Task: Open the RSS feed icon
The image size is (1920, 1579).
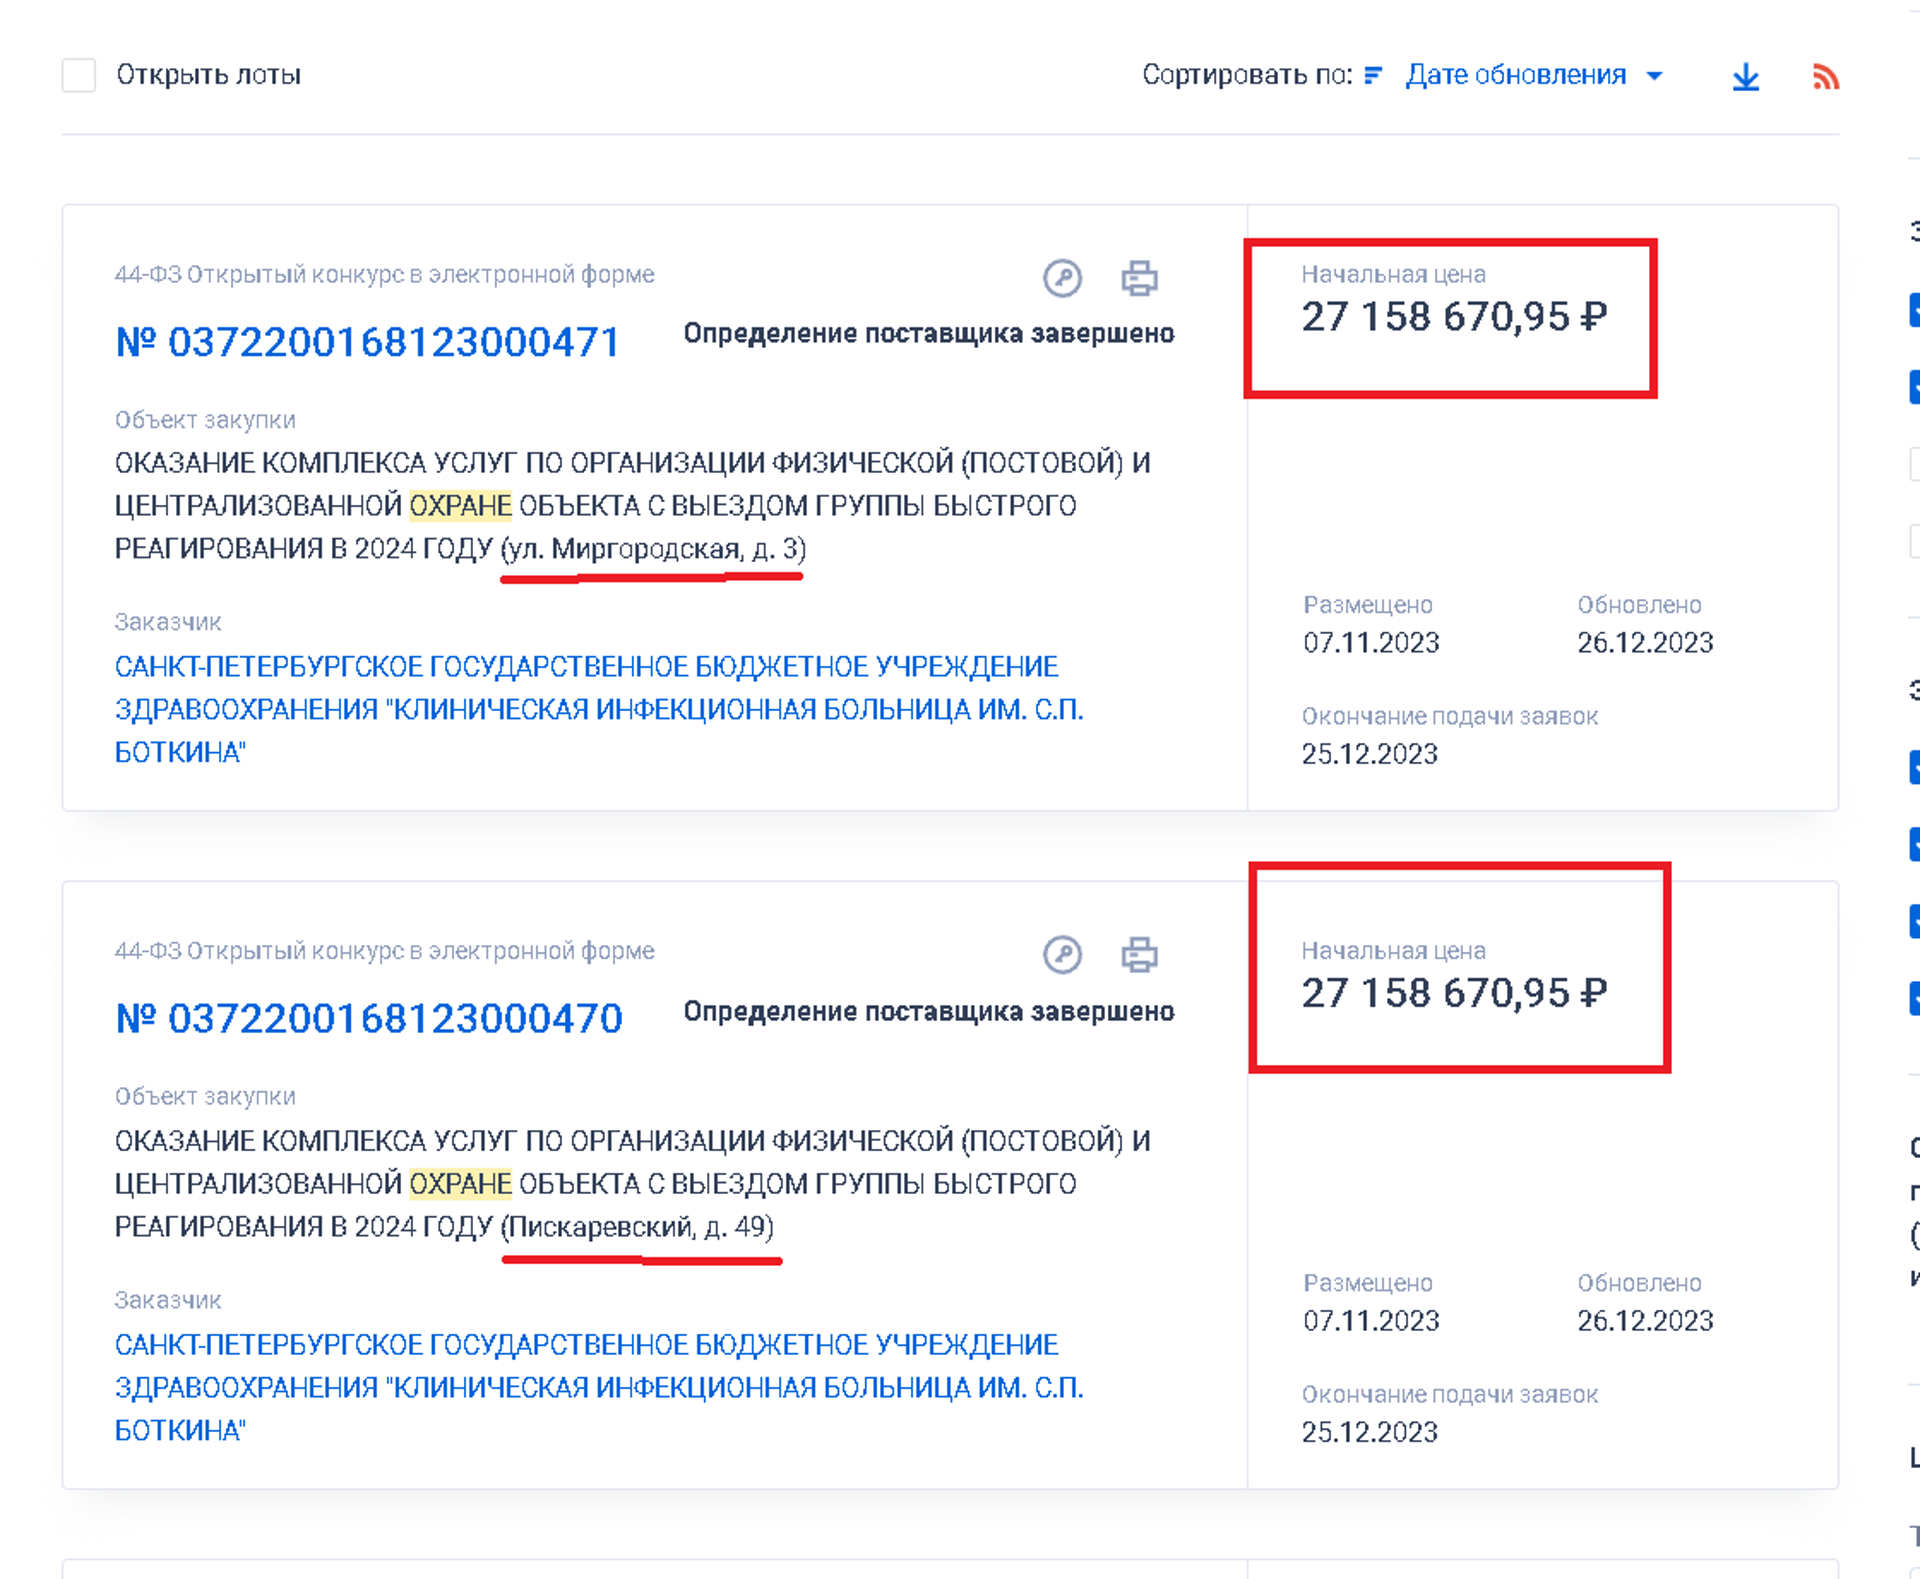Action: pos(1826,76)
